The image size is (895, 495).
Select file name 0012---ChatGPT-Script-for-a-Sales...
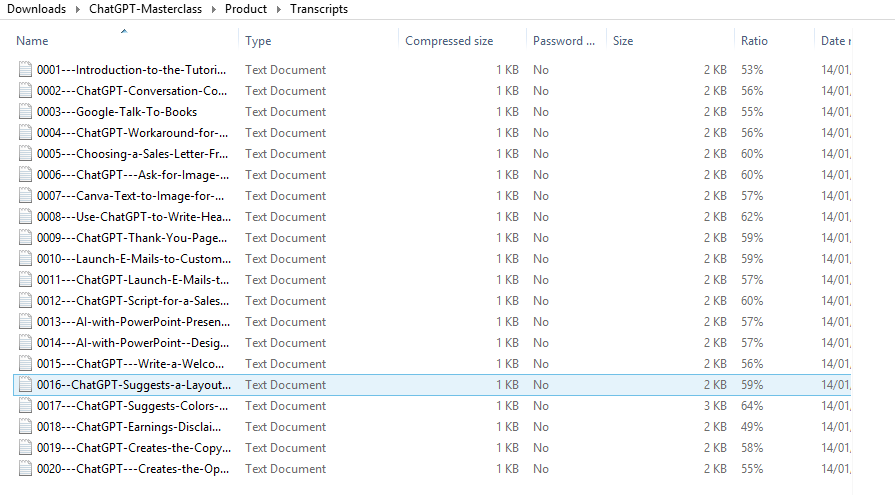click(x=133, y=301)
